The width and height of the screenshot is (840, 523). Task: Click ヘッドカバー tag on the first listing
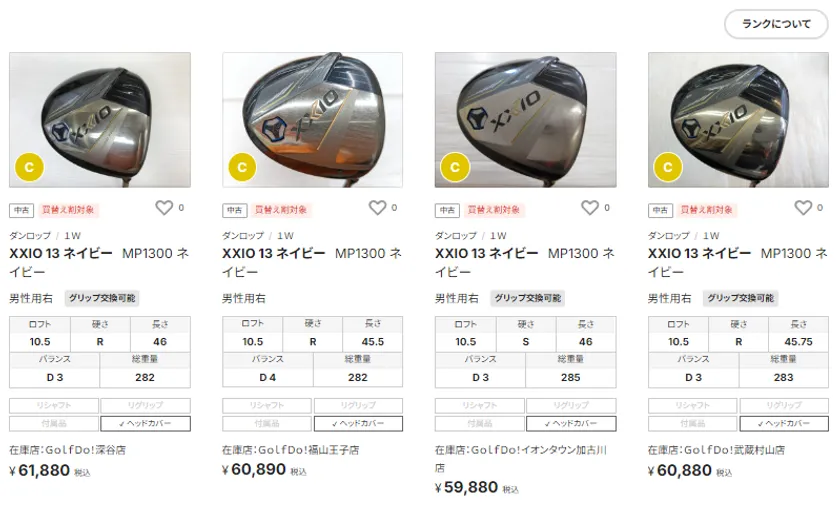click(145, 424)
